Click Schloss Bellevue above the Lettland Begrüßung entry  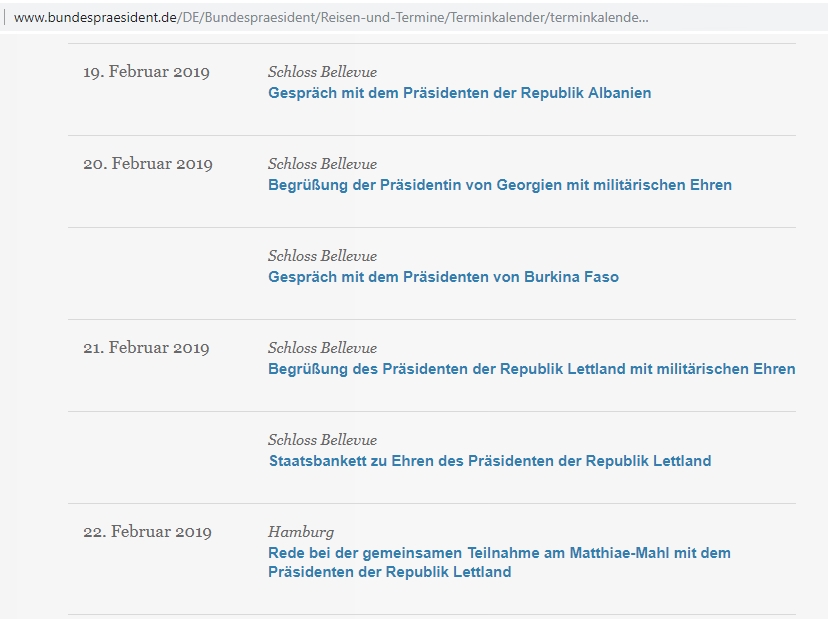[322, 348]
